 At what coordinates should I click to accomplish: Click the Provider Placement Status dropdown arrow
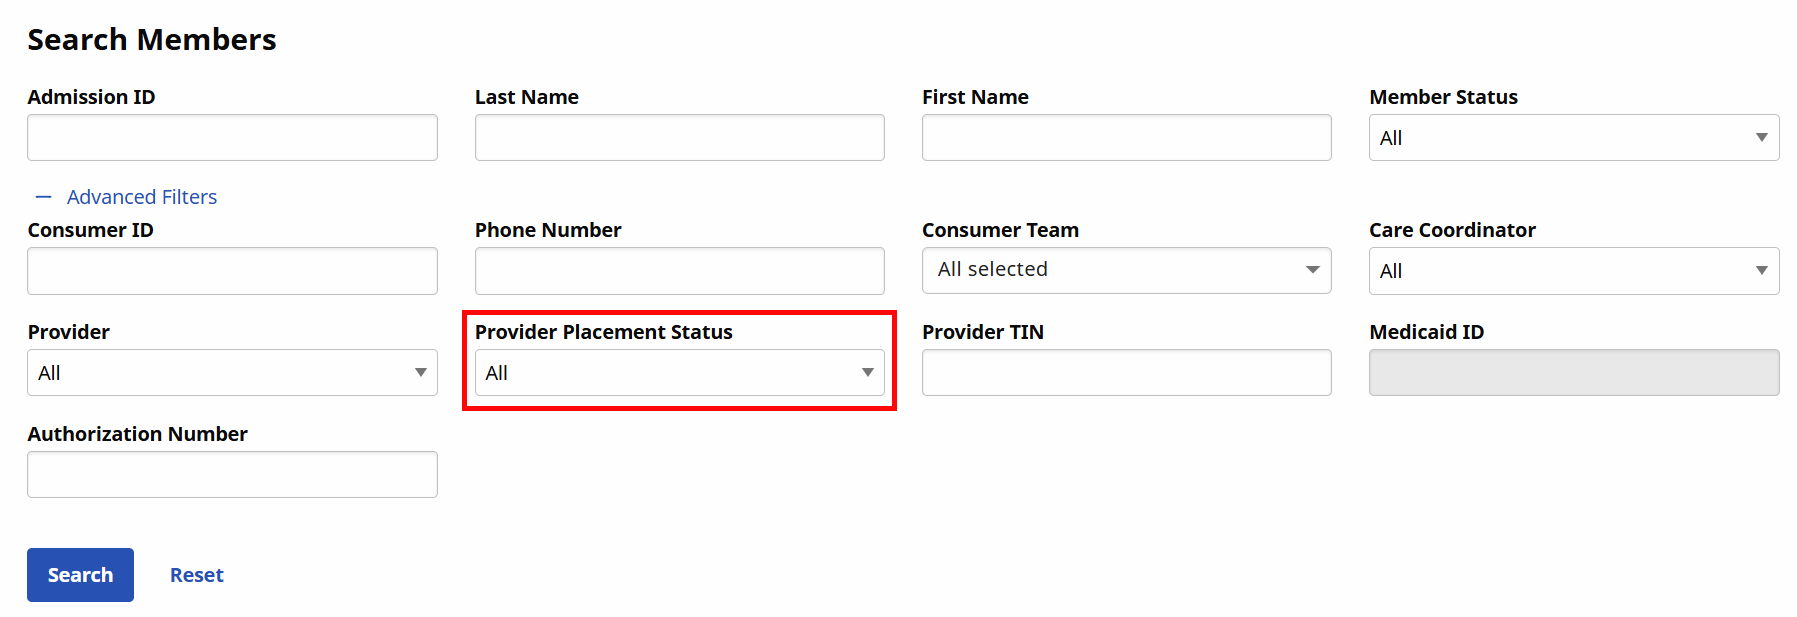pos(867,373)
